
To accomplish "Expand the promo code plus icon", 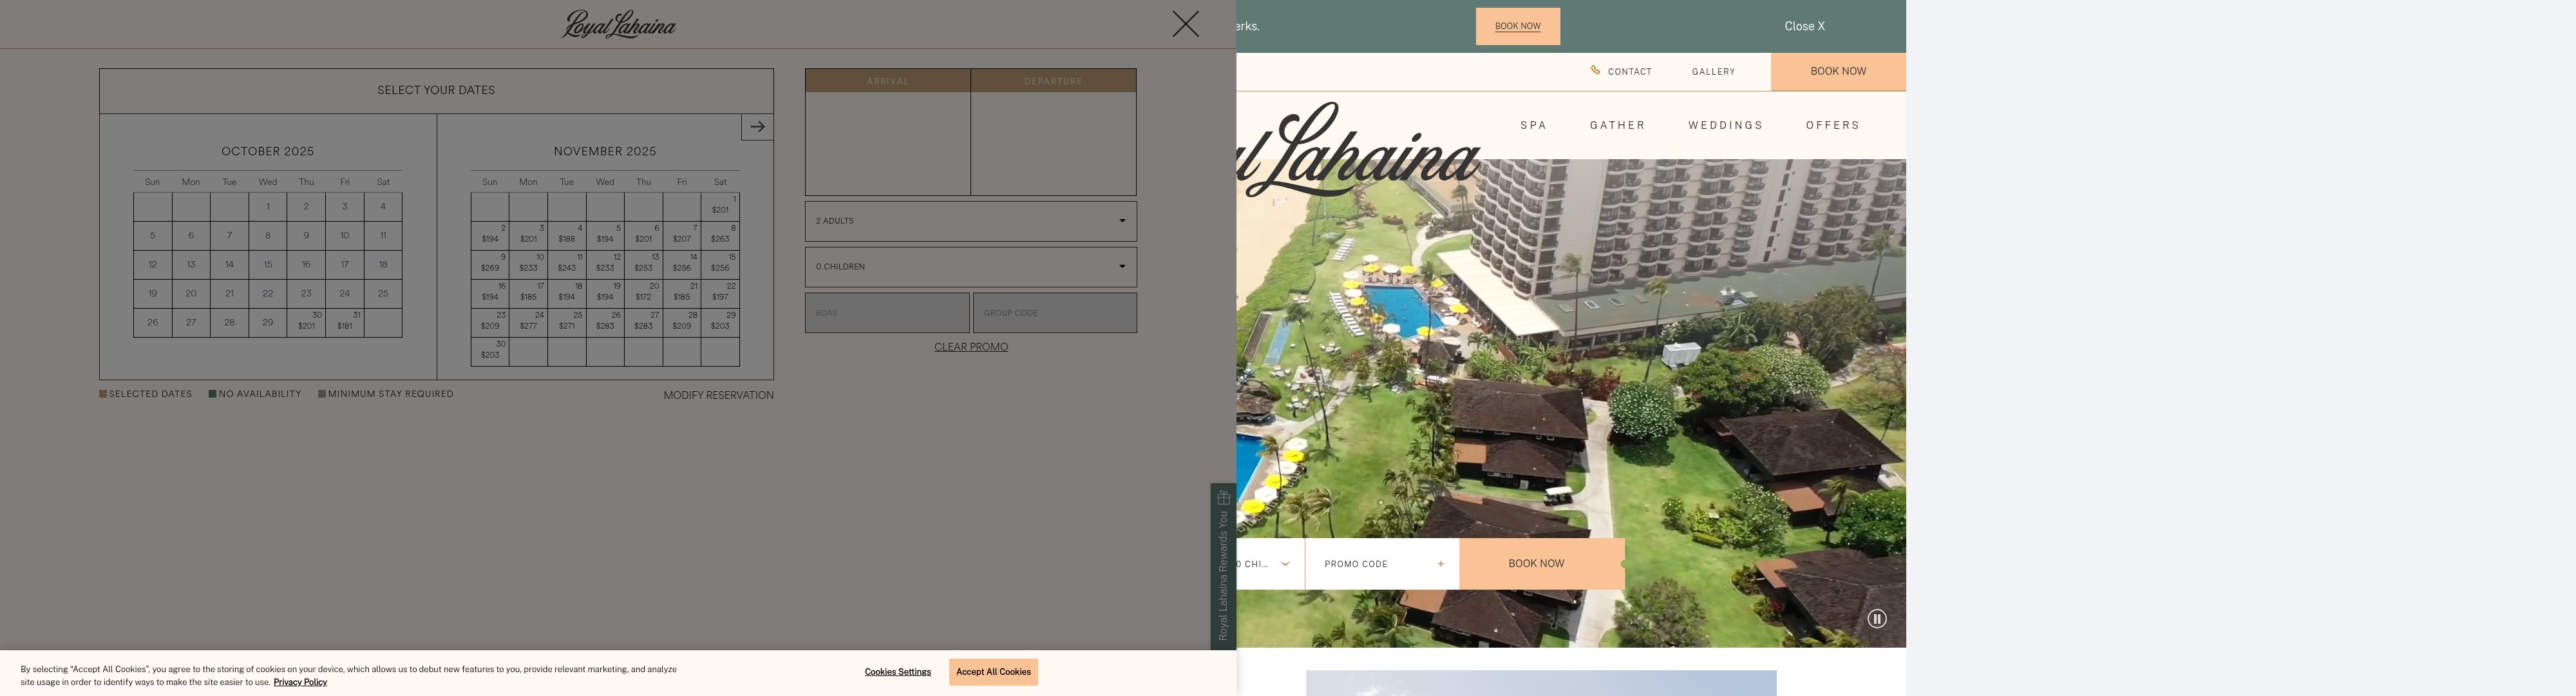I will point(1441,564).
